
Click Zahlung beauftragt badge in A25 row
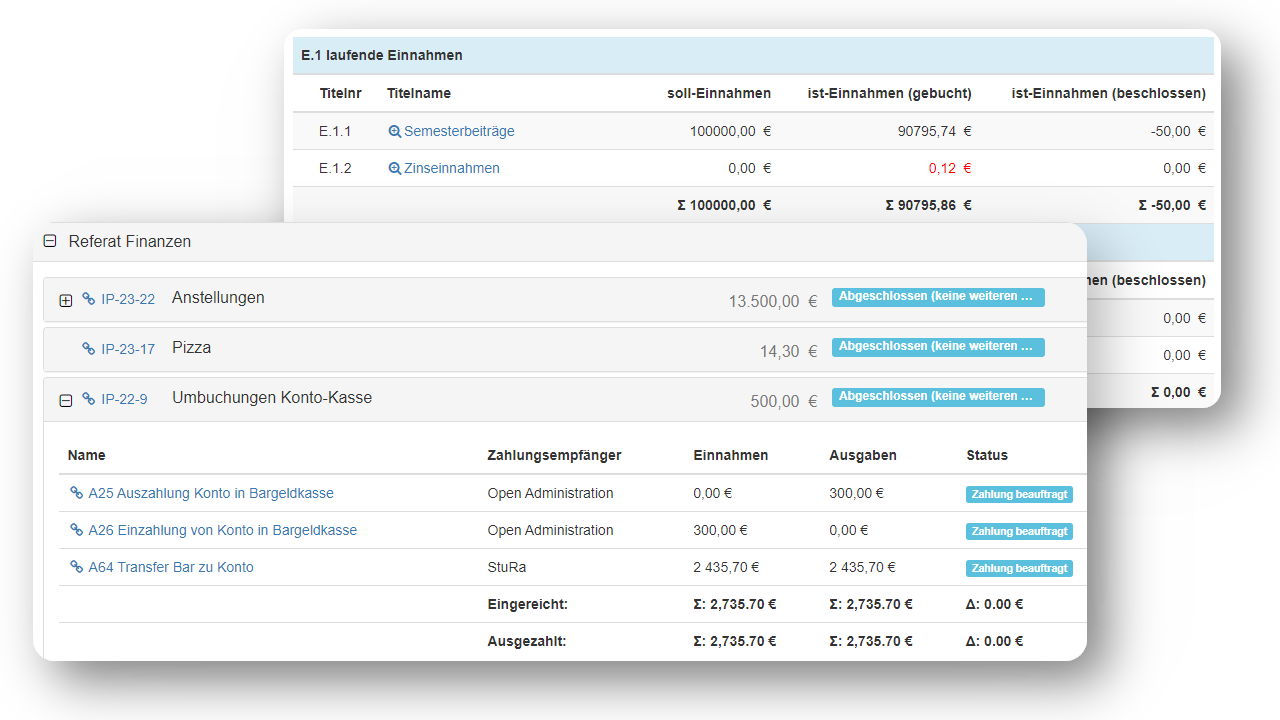pyautogui.click(x=1019, y=494)
